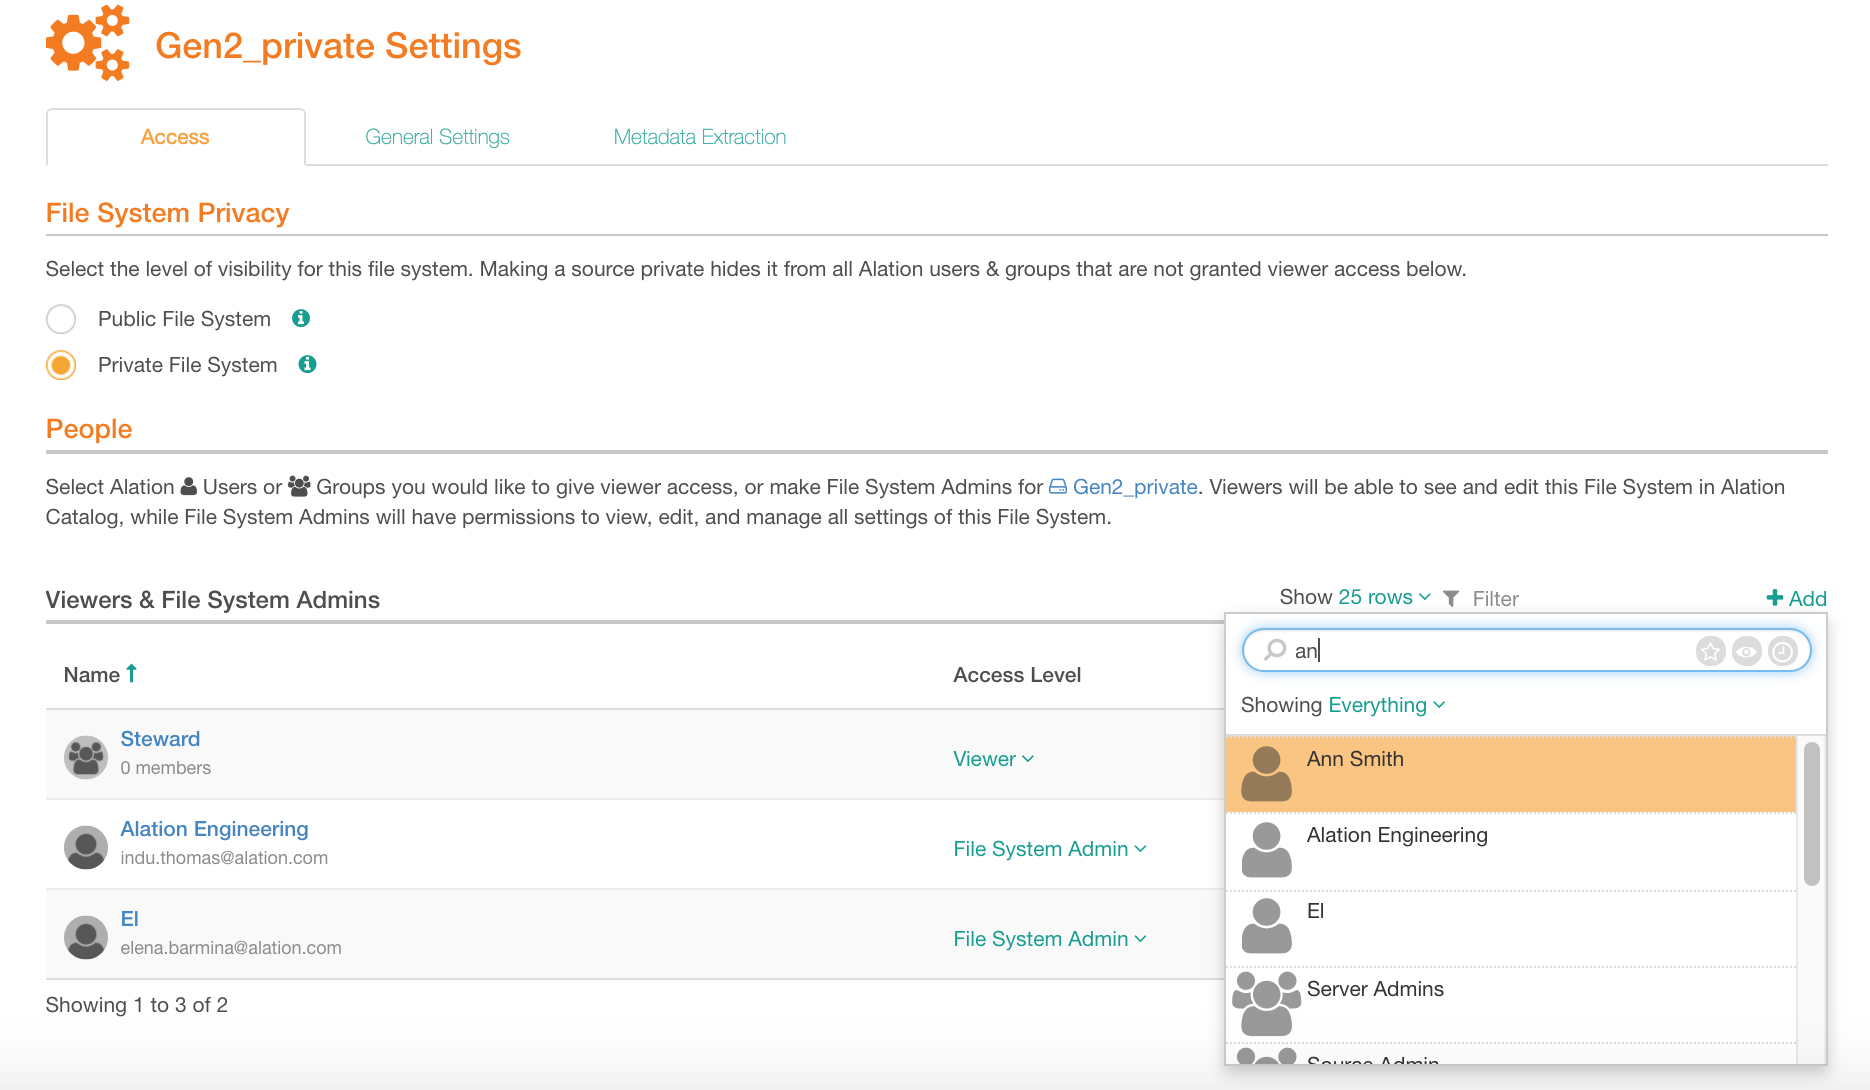Click the file system icon before Gen2_private link
The width and height of the screenshot is (1870, 1090).
point(1057,487)
